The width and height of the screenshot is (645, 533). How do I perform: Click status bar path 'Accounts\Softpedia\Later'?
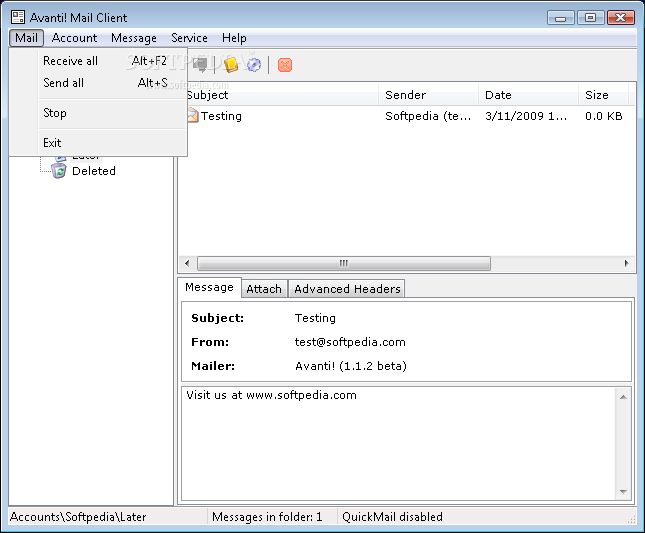point(78,517)
